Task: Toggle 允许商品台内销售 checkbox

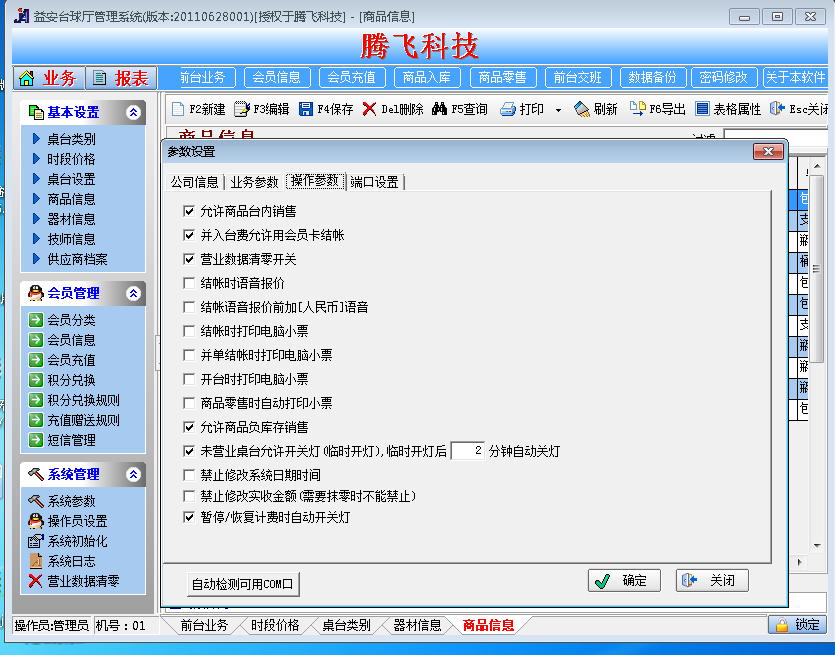Action: pos(189,211)
